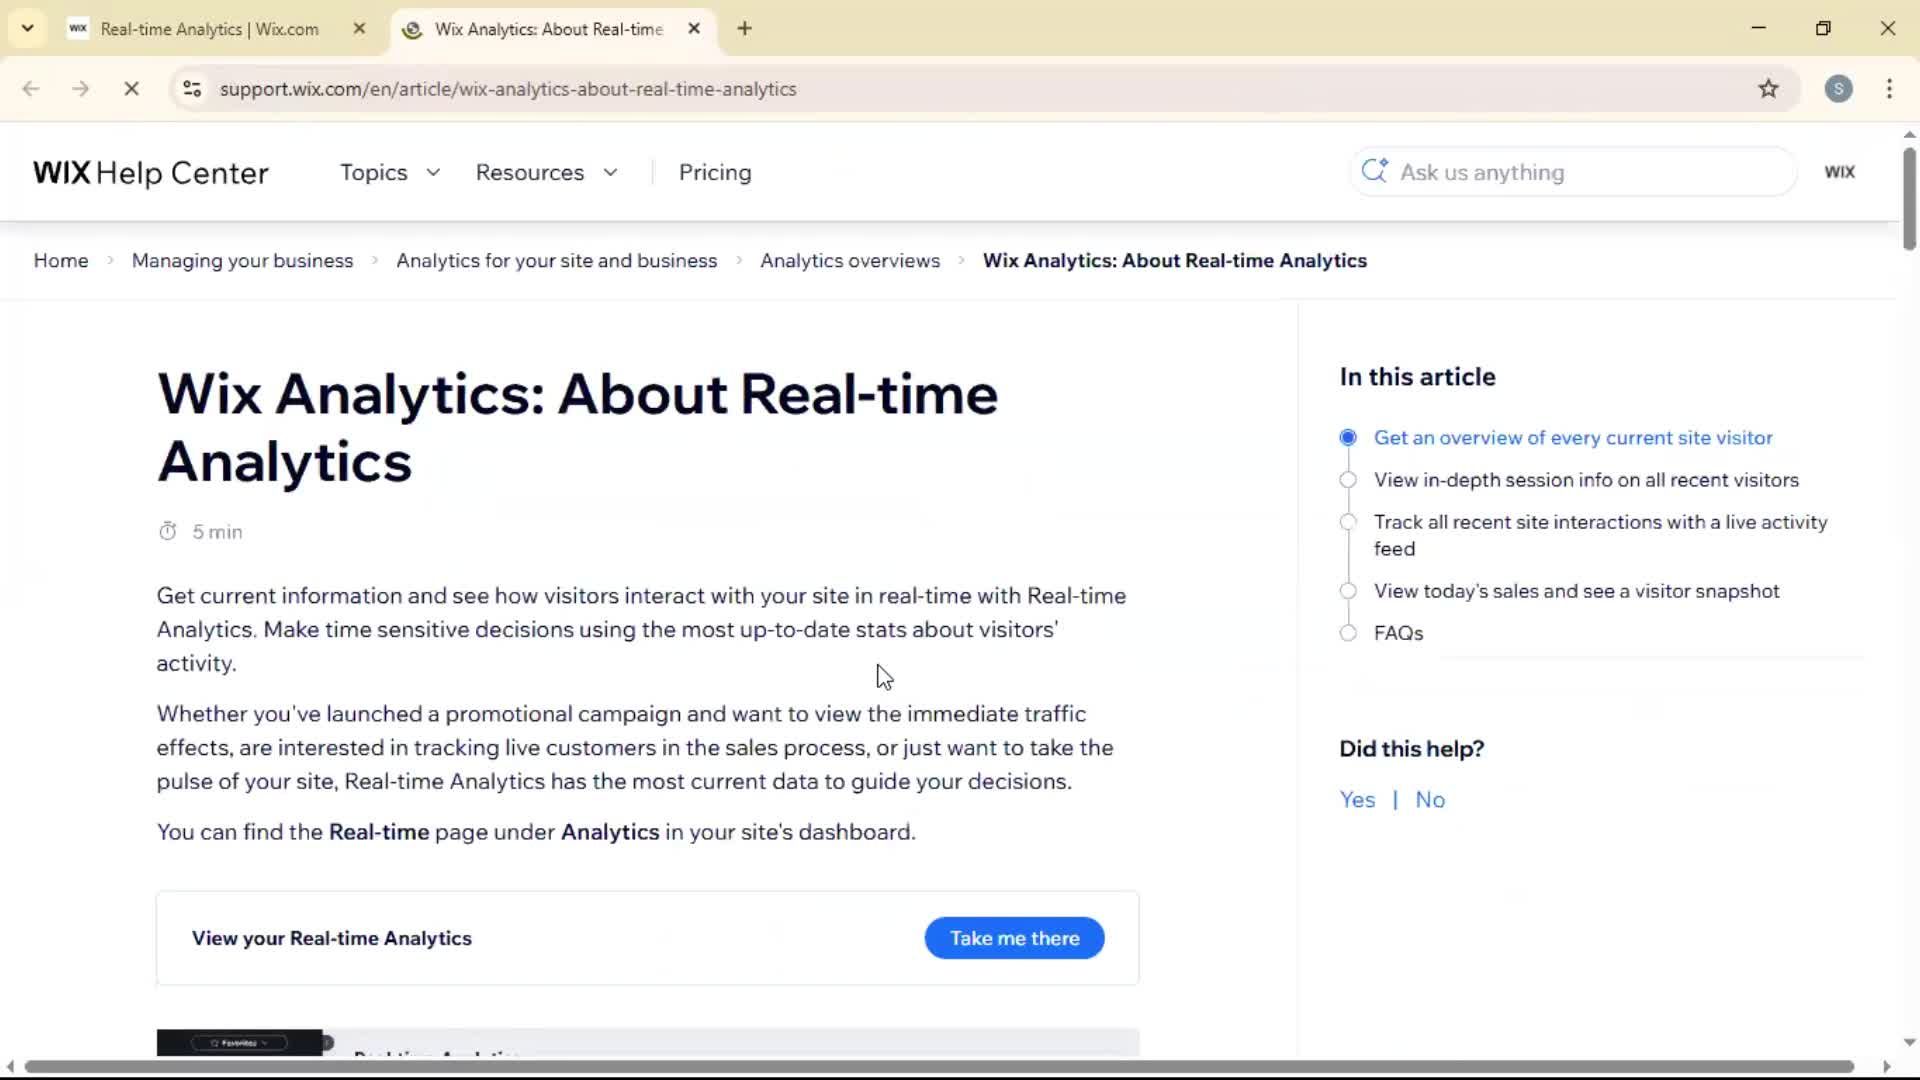Click scroll left arrow of horizontal scrollbar
Image resolution: width=1920 pixels, height=1080 pixels.
tap(10, 1067)
